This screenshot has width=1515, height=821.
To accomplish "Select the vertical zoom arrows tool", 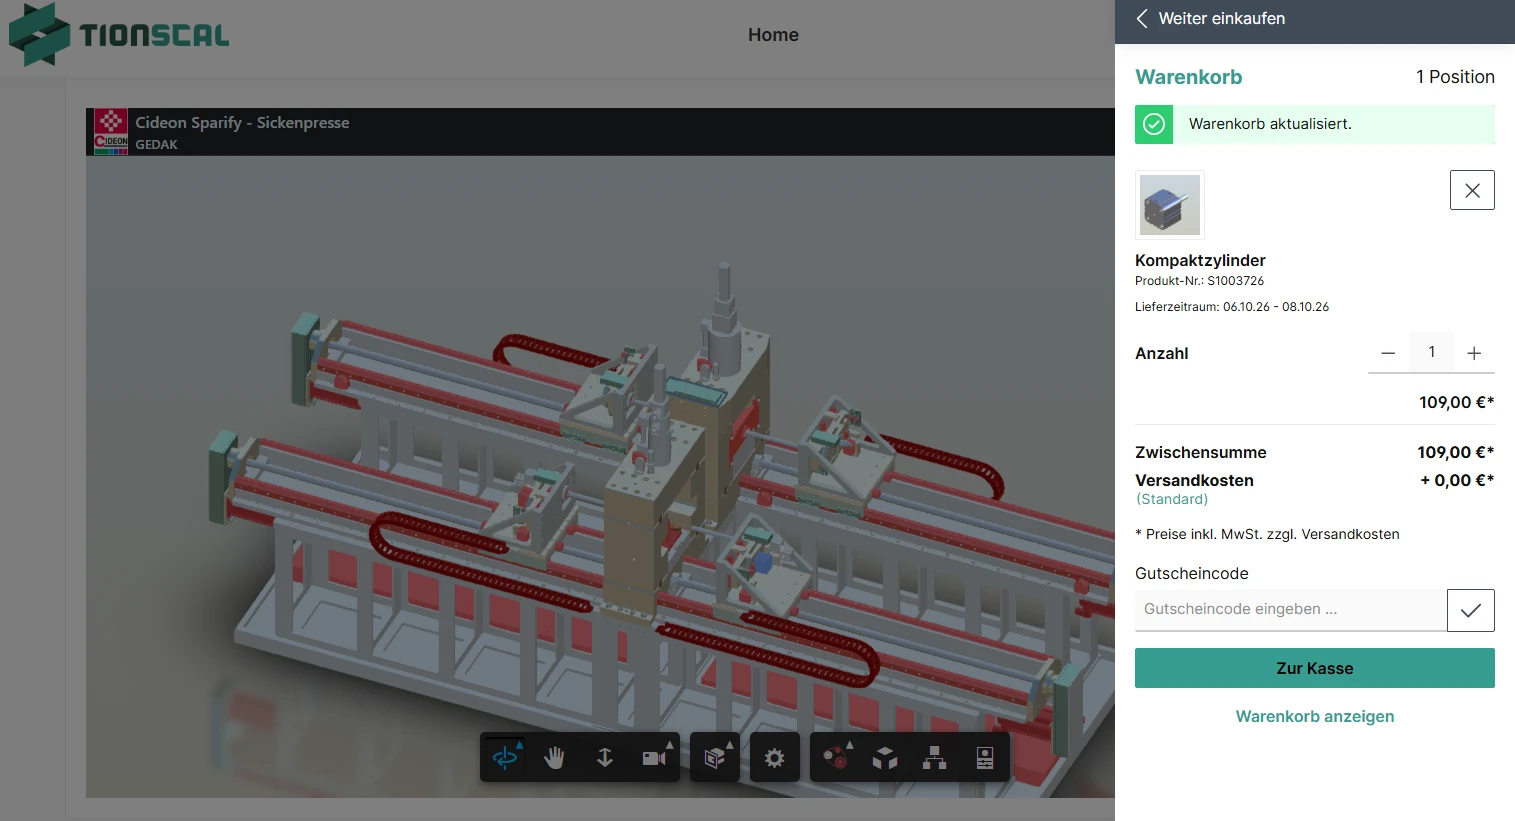I will [x=604, y=758].
